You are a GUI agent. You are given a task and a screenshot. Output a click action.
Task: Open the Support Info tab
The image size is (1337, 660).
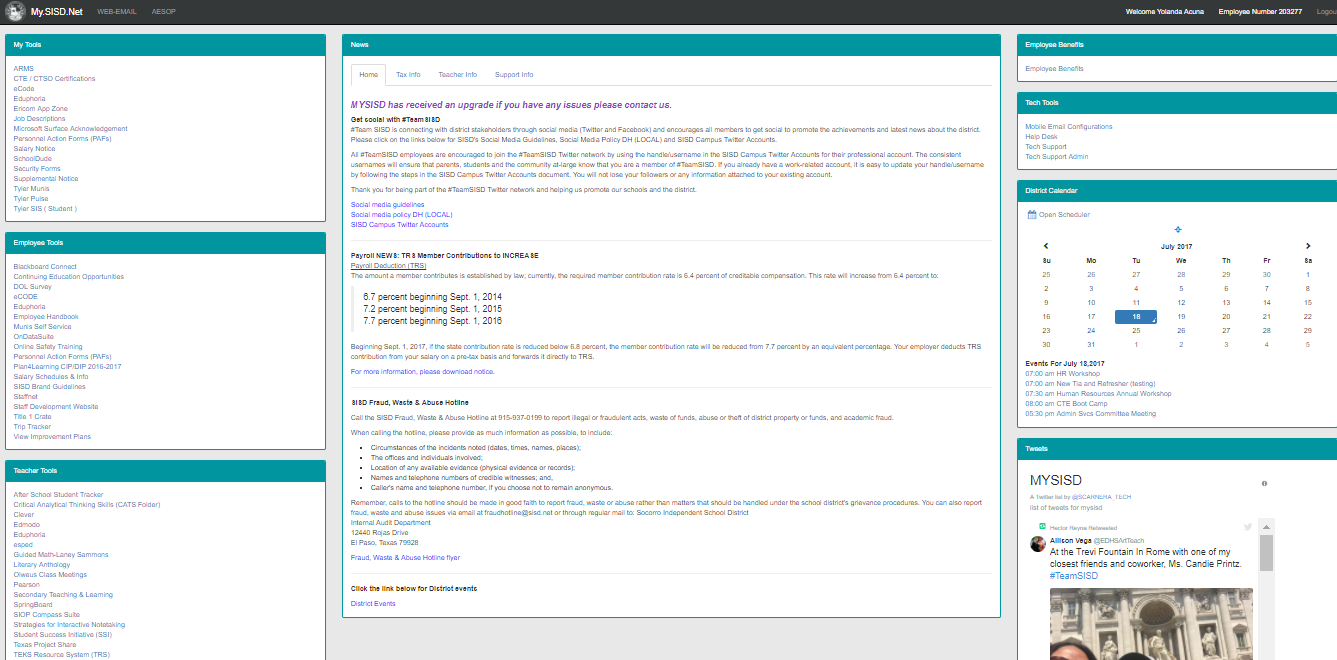[x=514, y=75]
